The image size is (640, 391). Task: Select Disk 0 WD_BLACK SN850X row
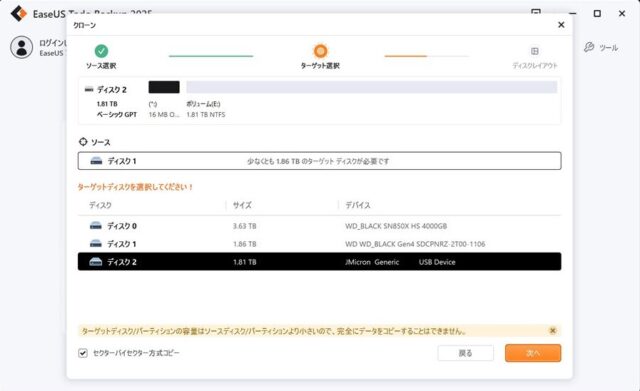[x=319, y=226]
